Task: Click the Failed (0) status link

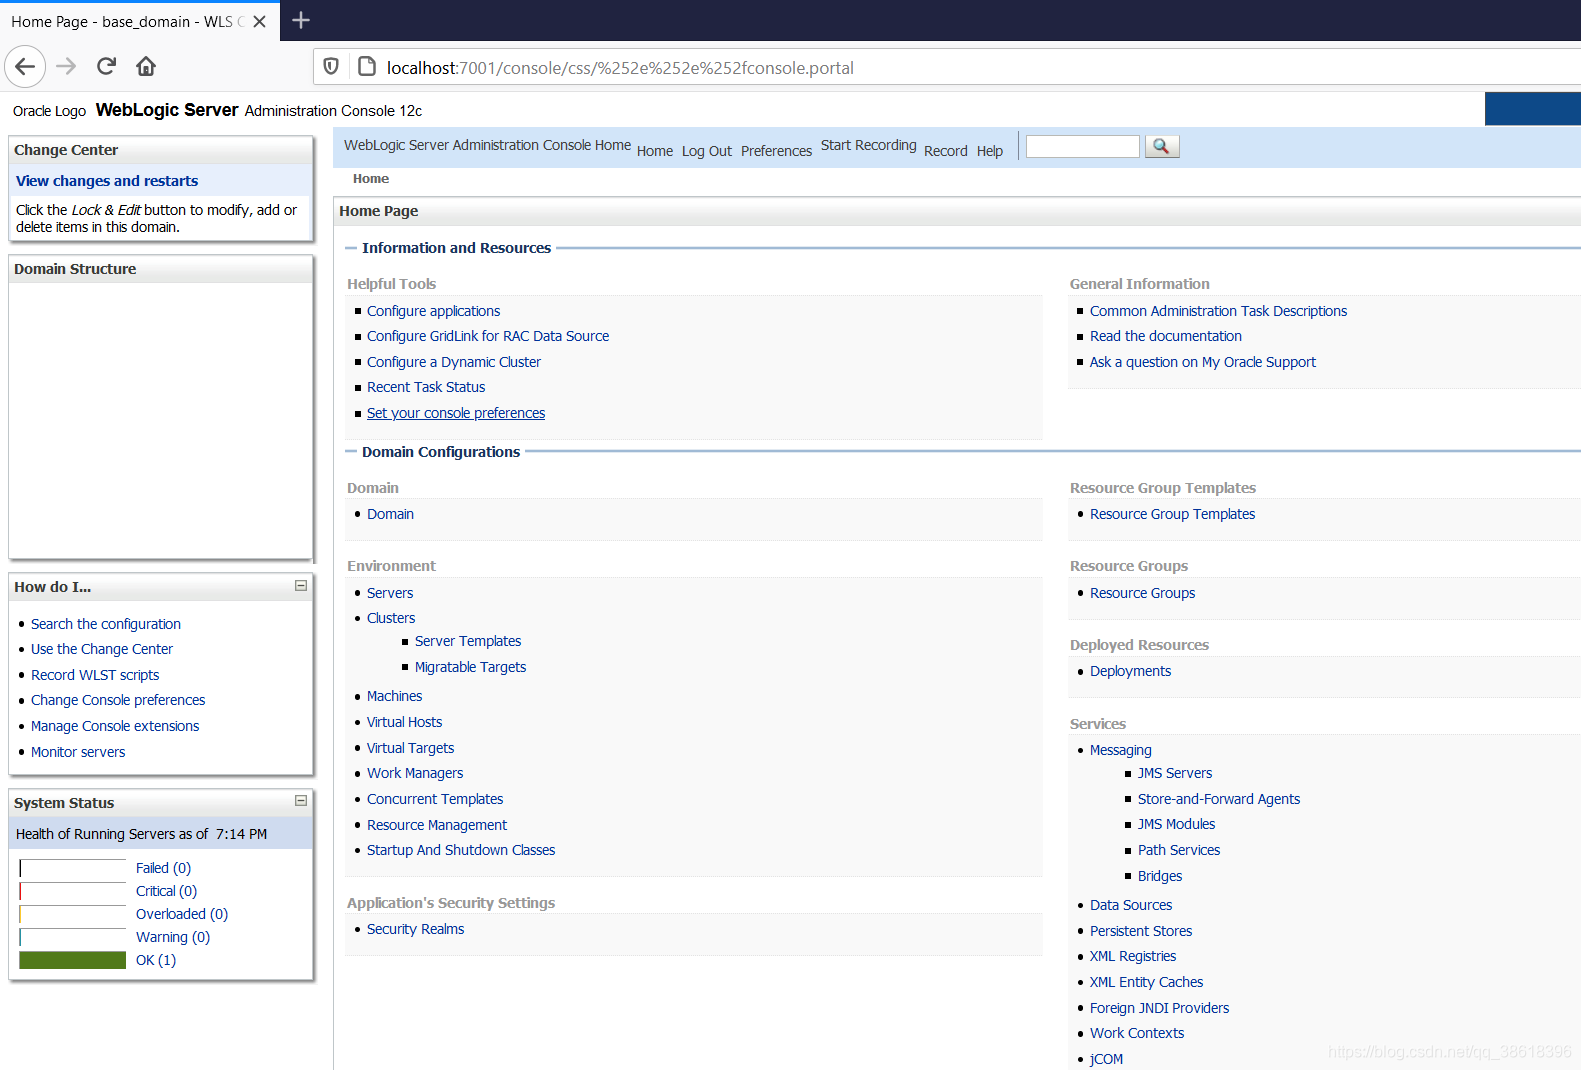Action: (163, 868)
